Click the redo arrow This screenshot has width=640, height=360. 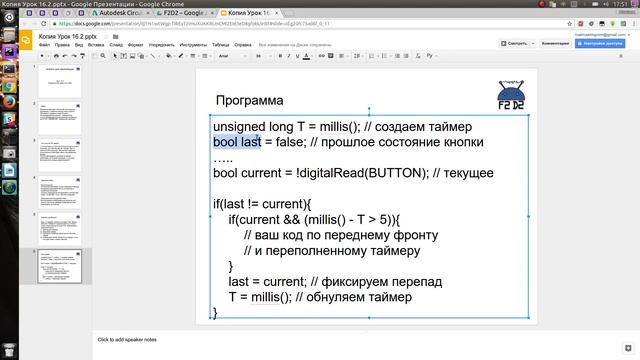[x=74, y=56]
